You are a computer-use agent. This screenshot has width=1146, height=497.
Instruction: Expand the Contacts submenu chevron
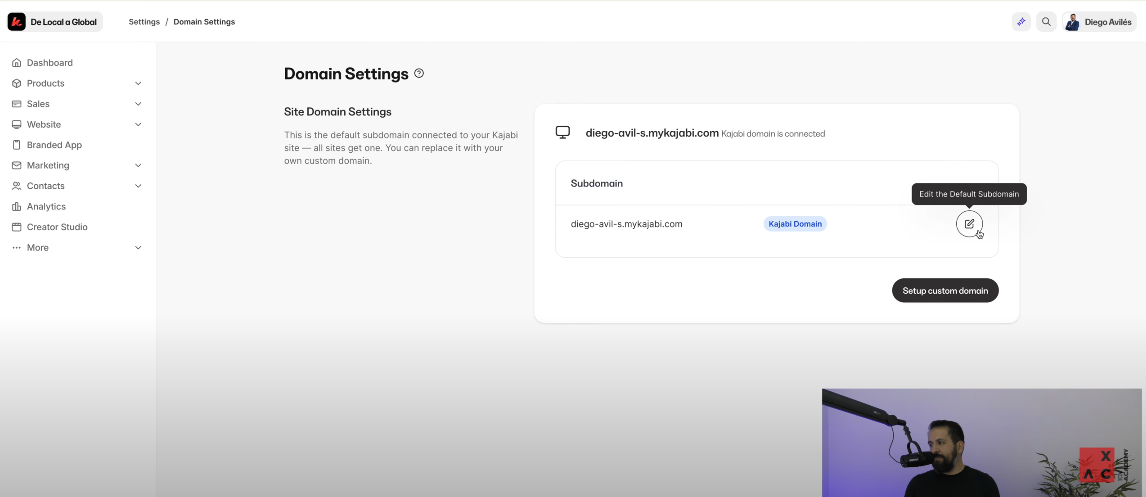click(x=138, y=186)
